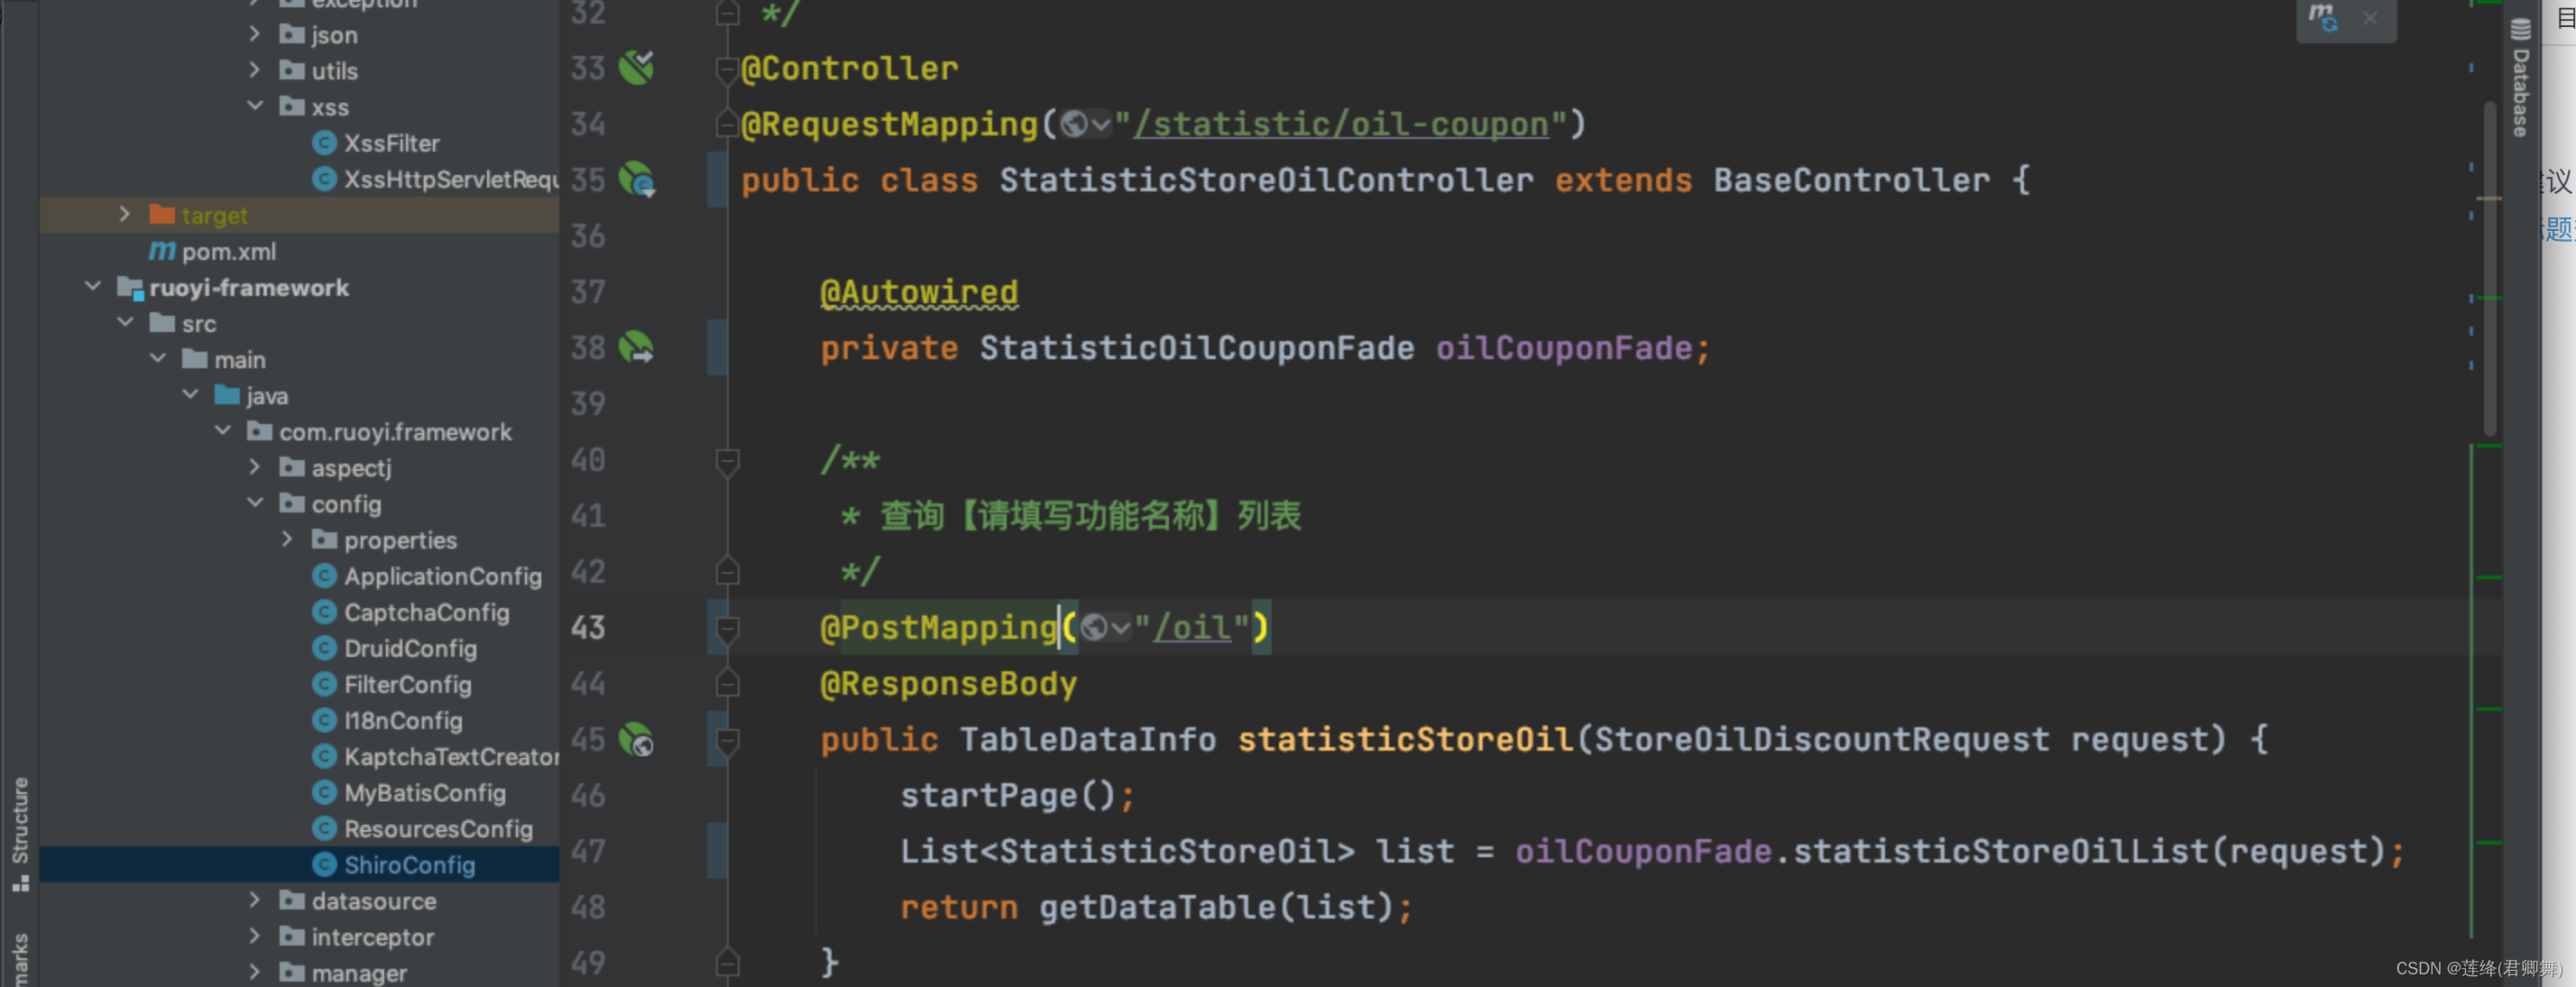Close the Maven reload popup
The image size is (2576, 987).
2370,18
